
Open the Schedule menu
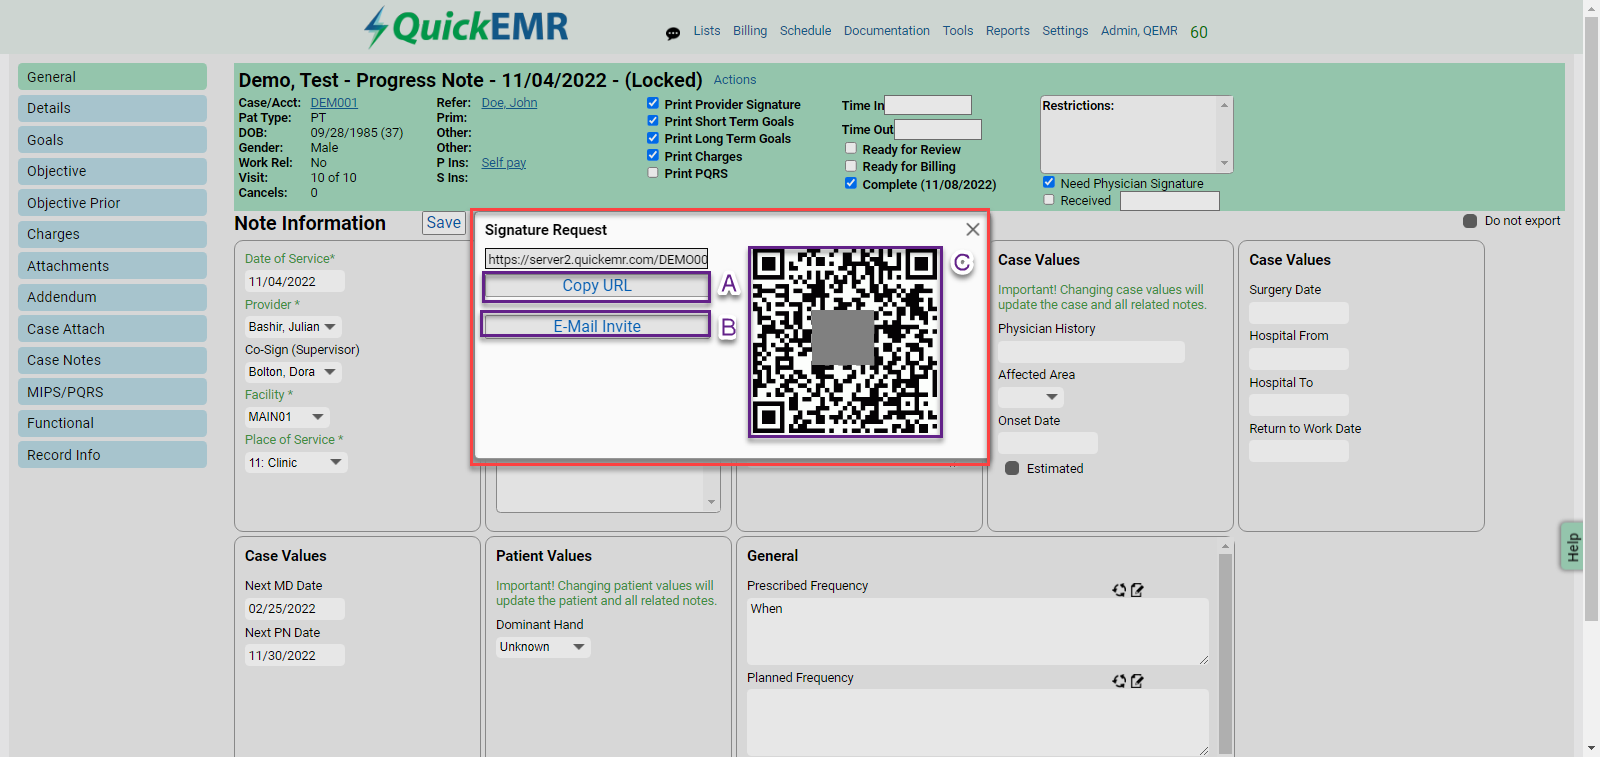click(806, 31)
